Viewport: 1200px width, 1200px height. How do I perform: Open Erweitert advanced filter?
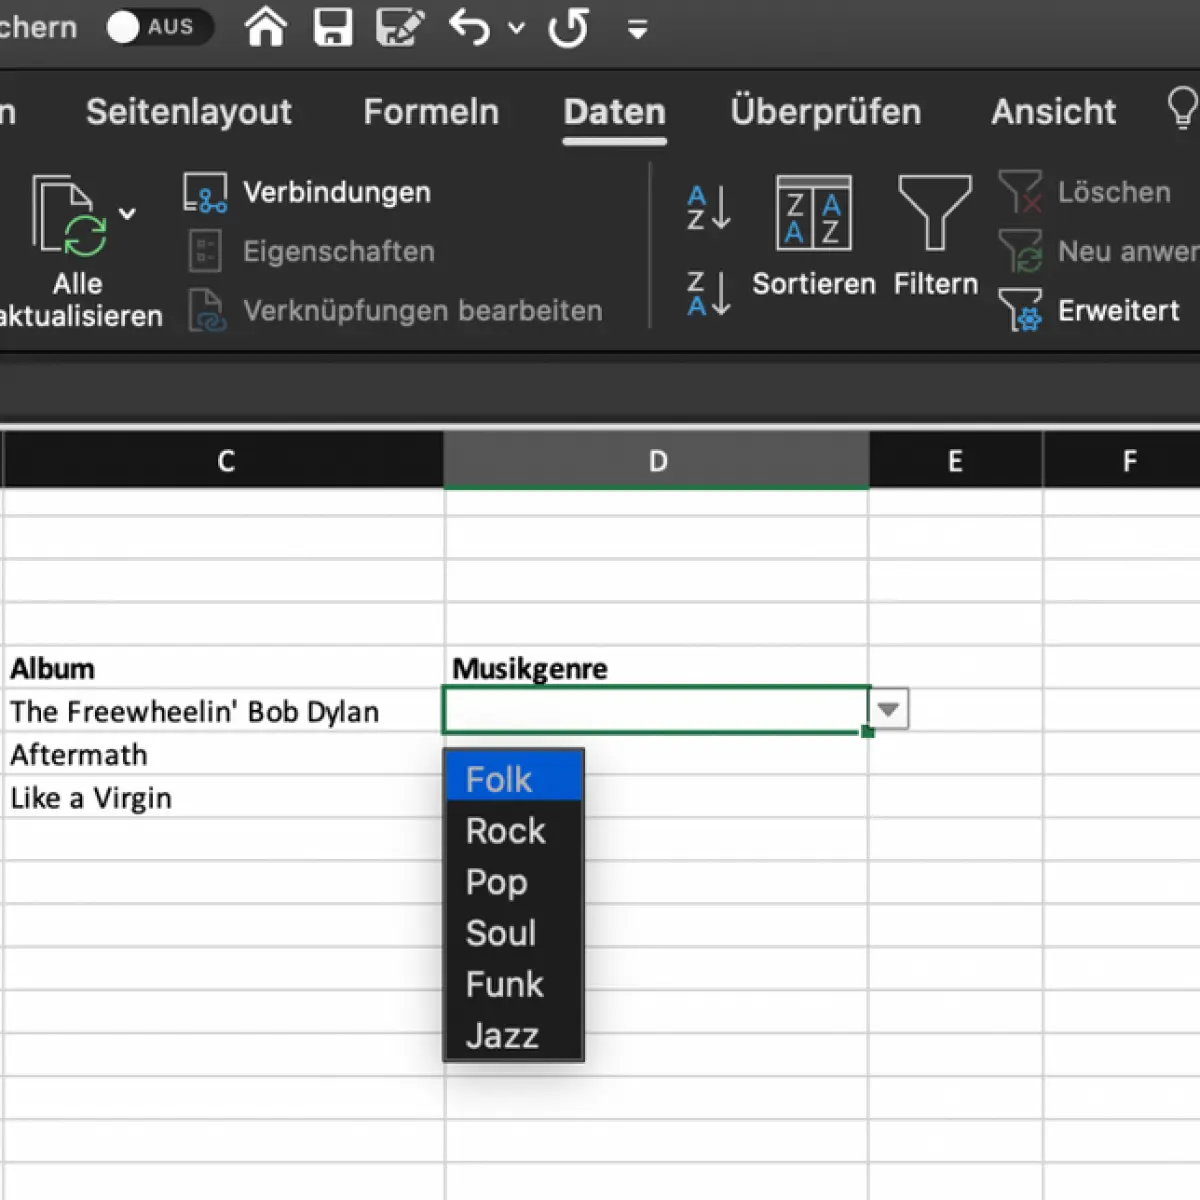pos(1119,311)
